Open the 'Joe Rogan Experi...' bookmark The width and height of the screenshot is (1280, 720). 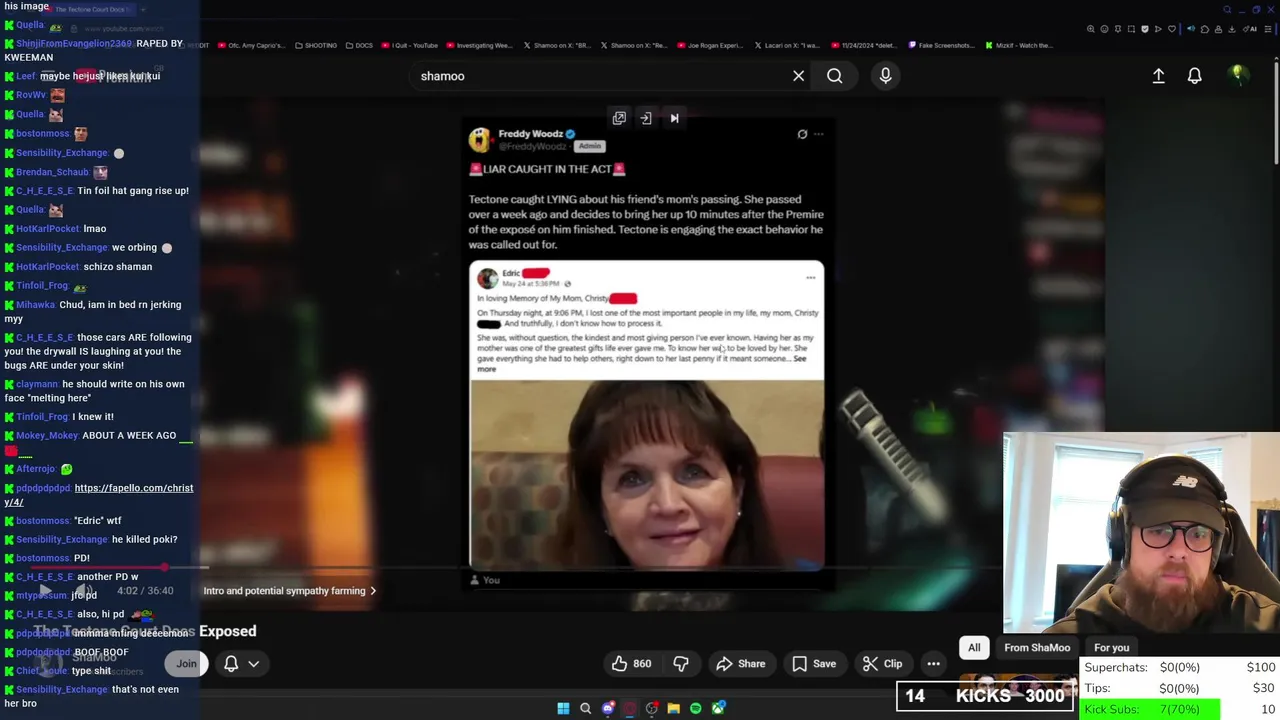[x=710, y=45]
